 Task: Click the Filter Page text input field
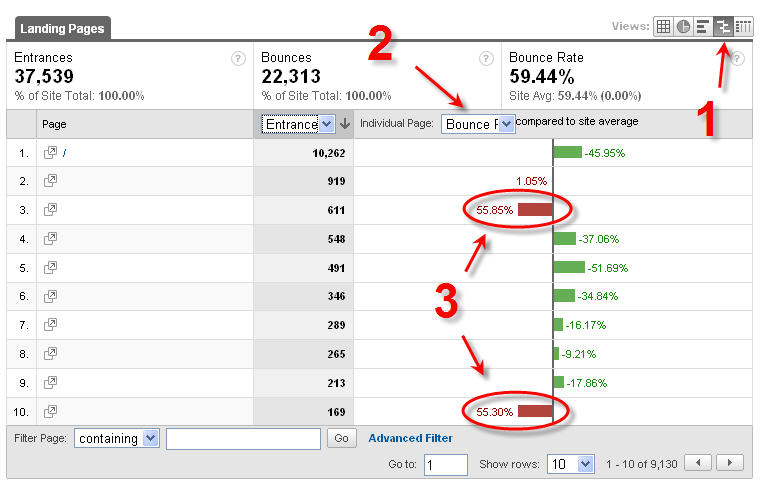[x=243, y=438]
